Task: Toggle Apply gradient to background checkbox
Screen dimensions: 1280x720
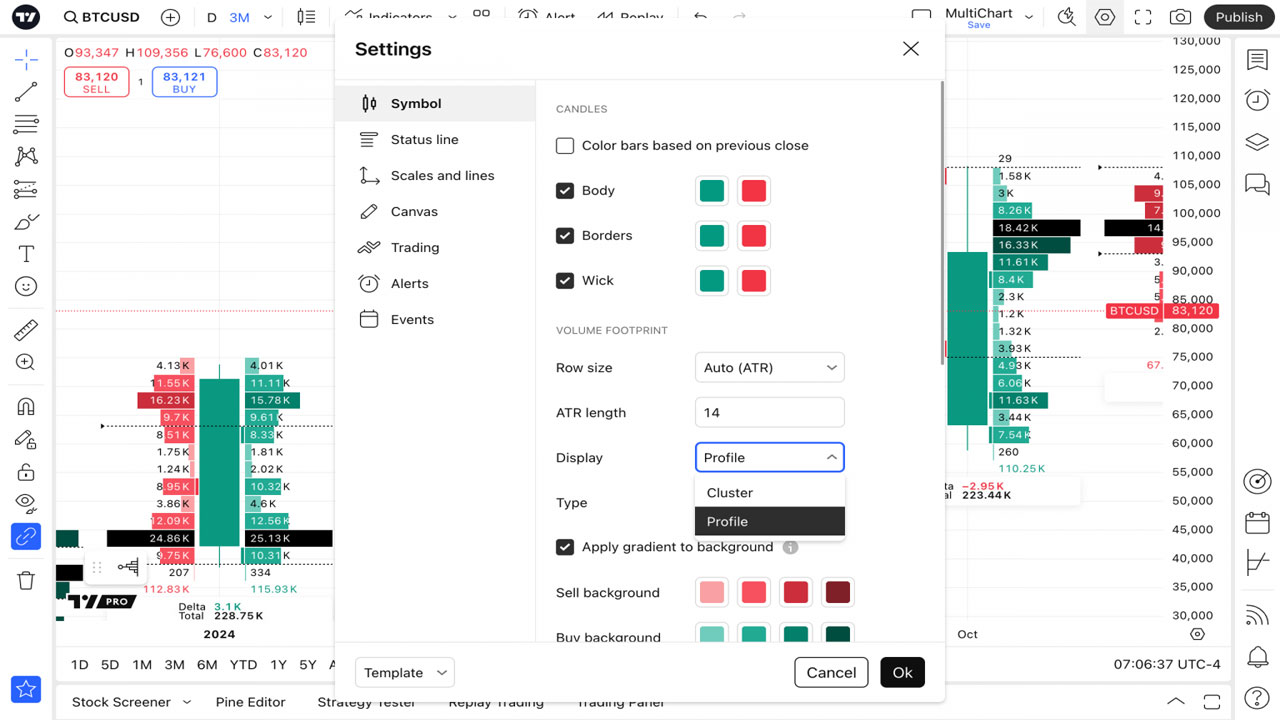Action: click(x=565, y=547)
